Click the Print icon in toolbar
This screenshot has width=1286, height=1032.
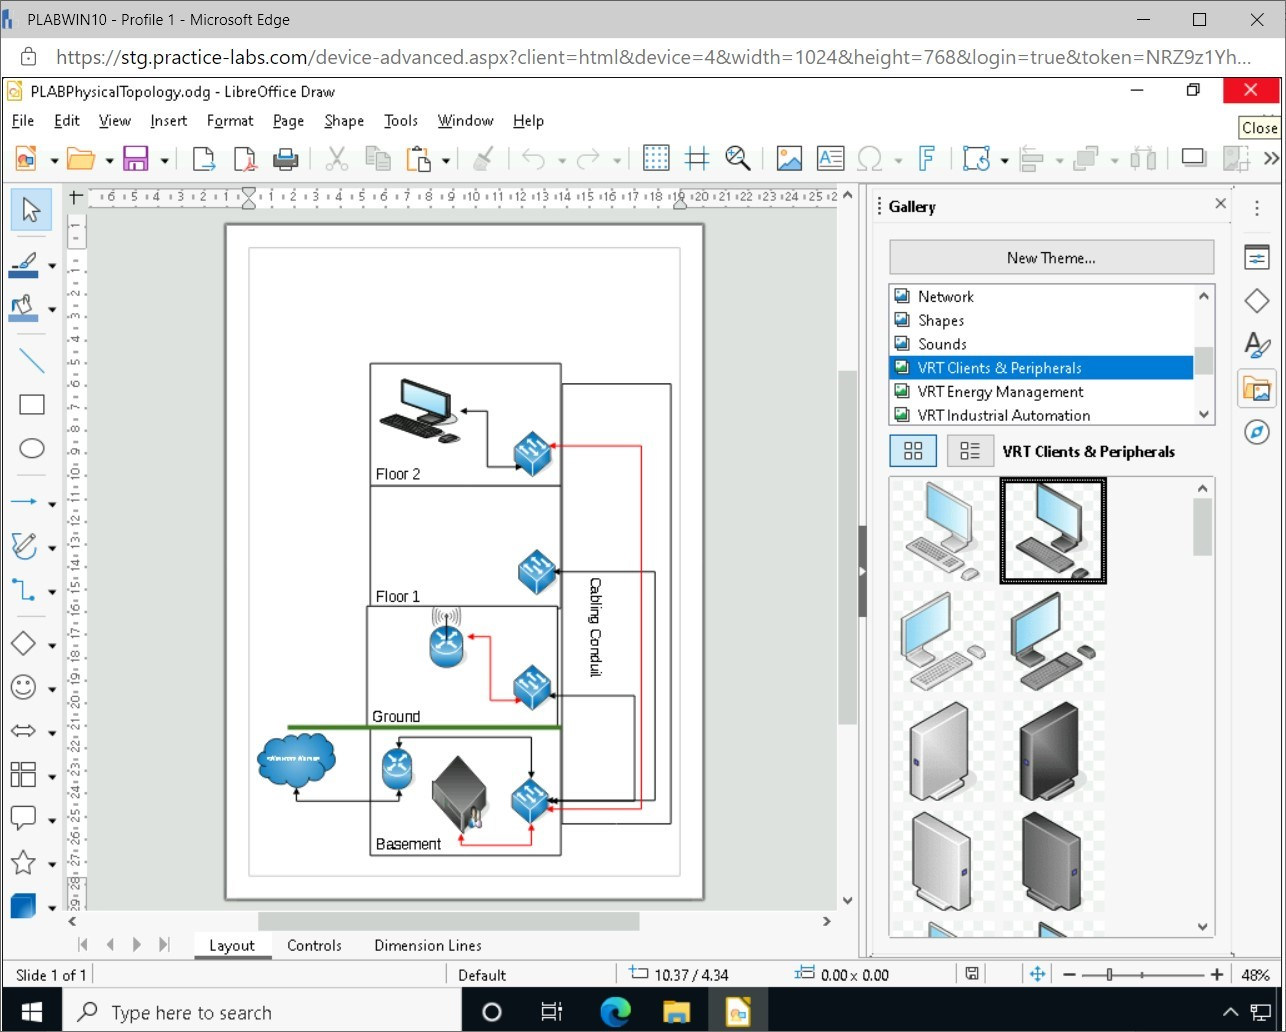point(286,159)
